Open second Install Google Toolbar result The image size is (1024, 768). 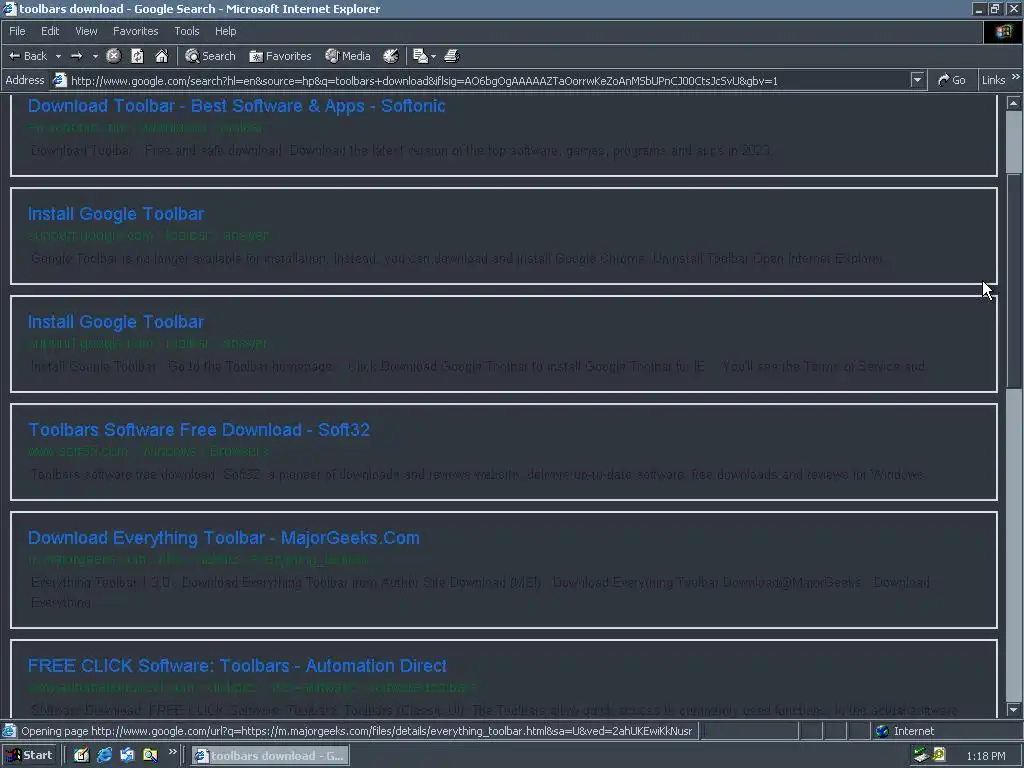(116, 322)
